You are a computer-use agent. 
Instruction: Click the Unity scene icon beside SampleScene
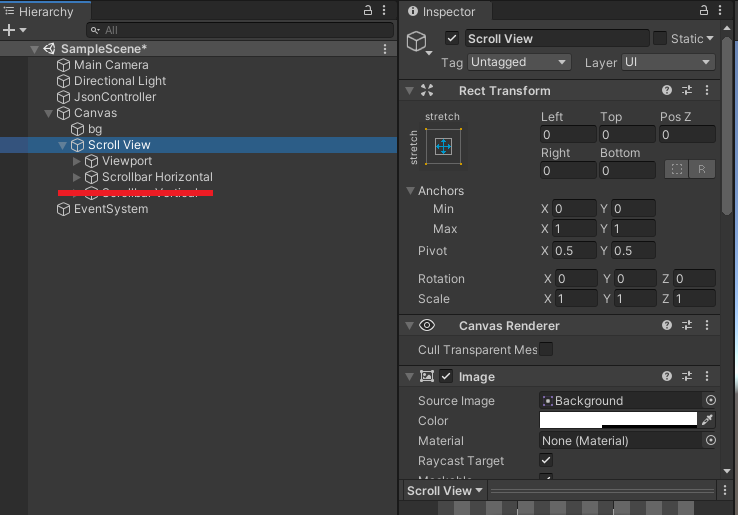[49, 48]
